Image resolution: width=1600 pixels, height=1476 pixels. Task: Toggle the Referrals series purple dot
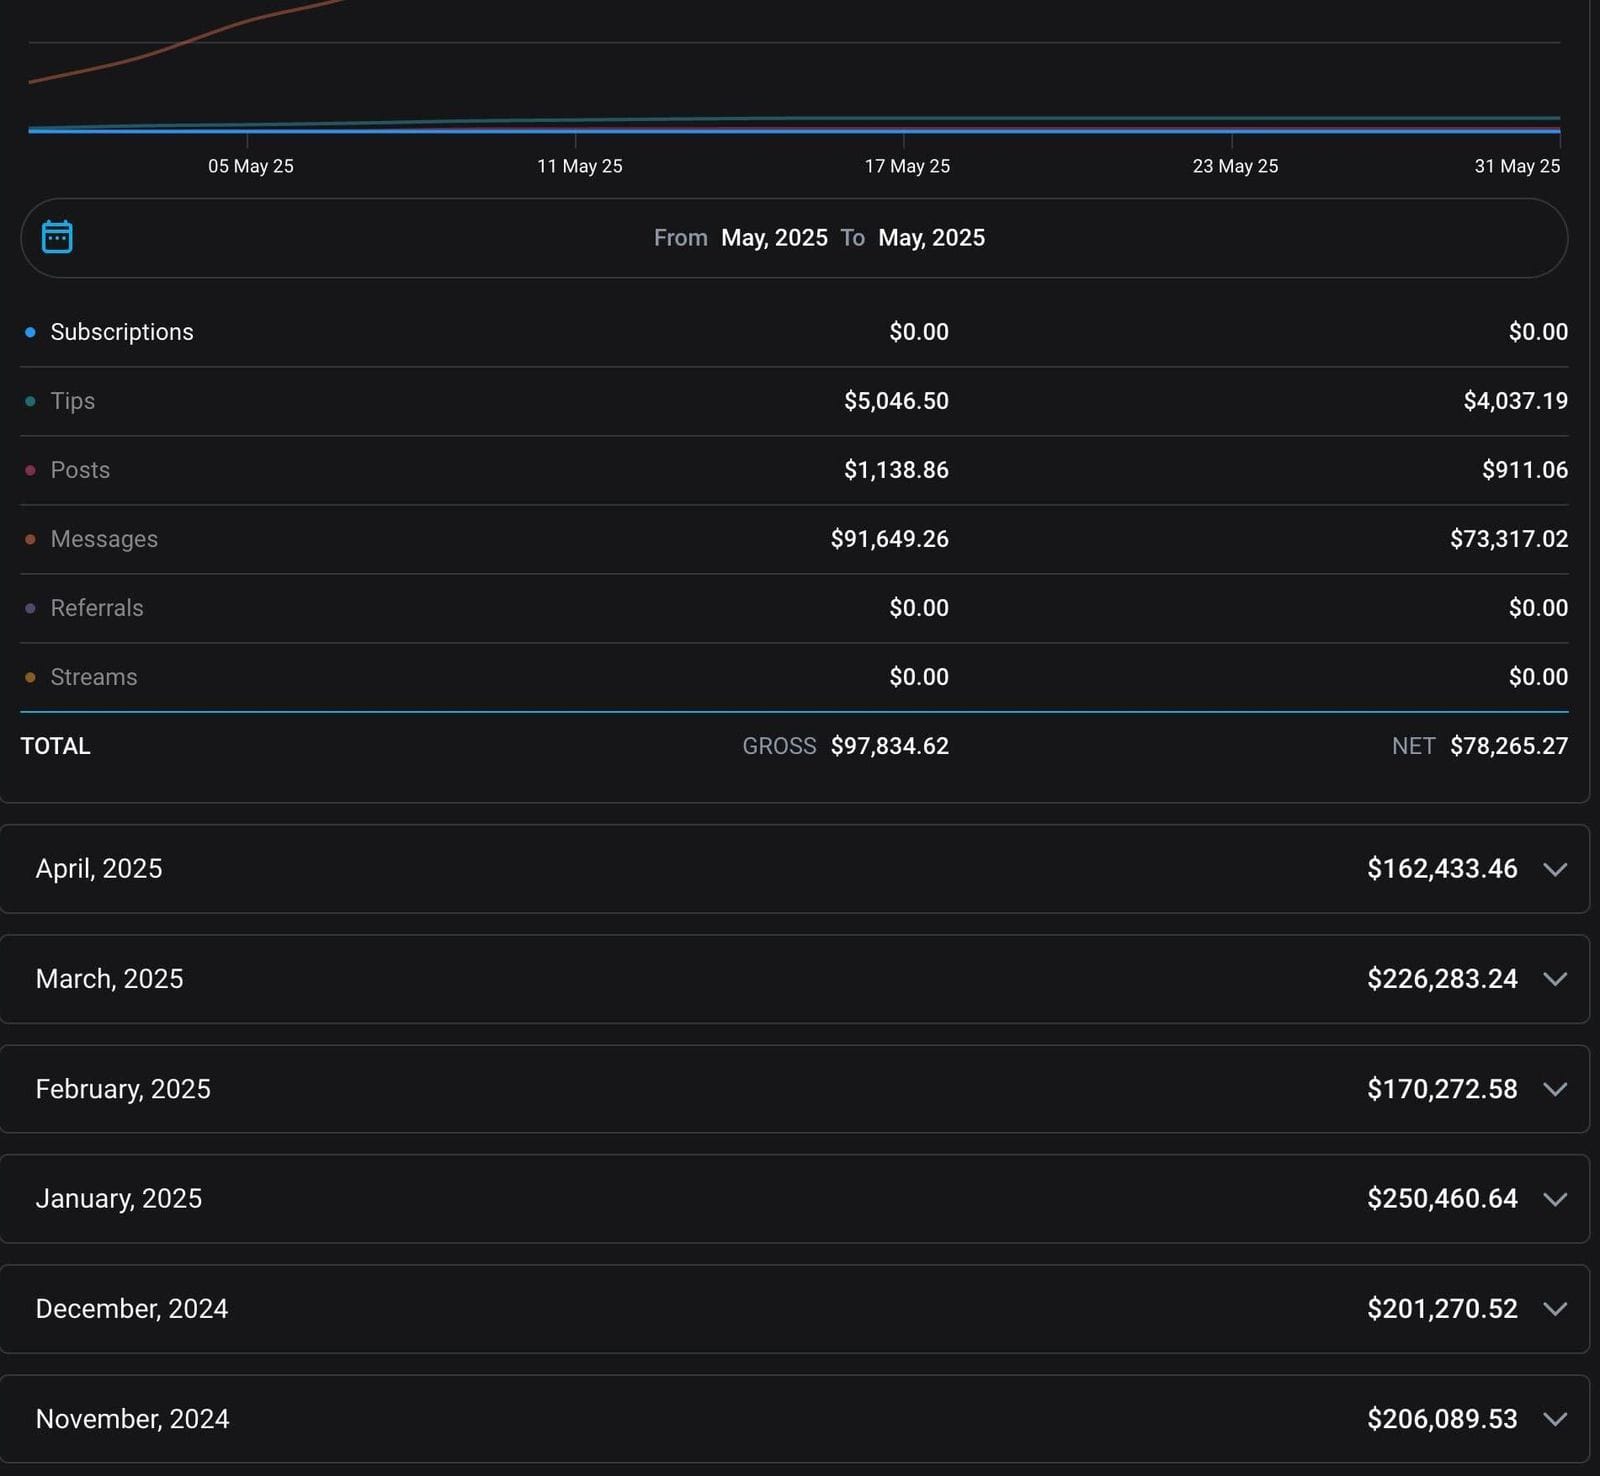click(30, 608)
